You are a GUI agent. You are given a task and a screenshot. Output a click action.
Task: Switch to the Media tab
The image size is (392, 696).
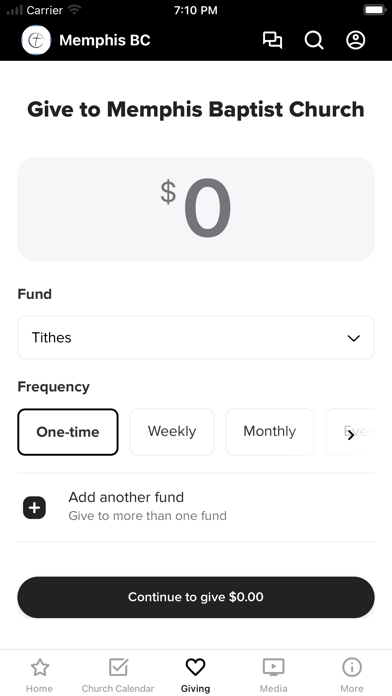coord(273,675)
